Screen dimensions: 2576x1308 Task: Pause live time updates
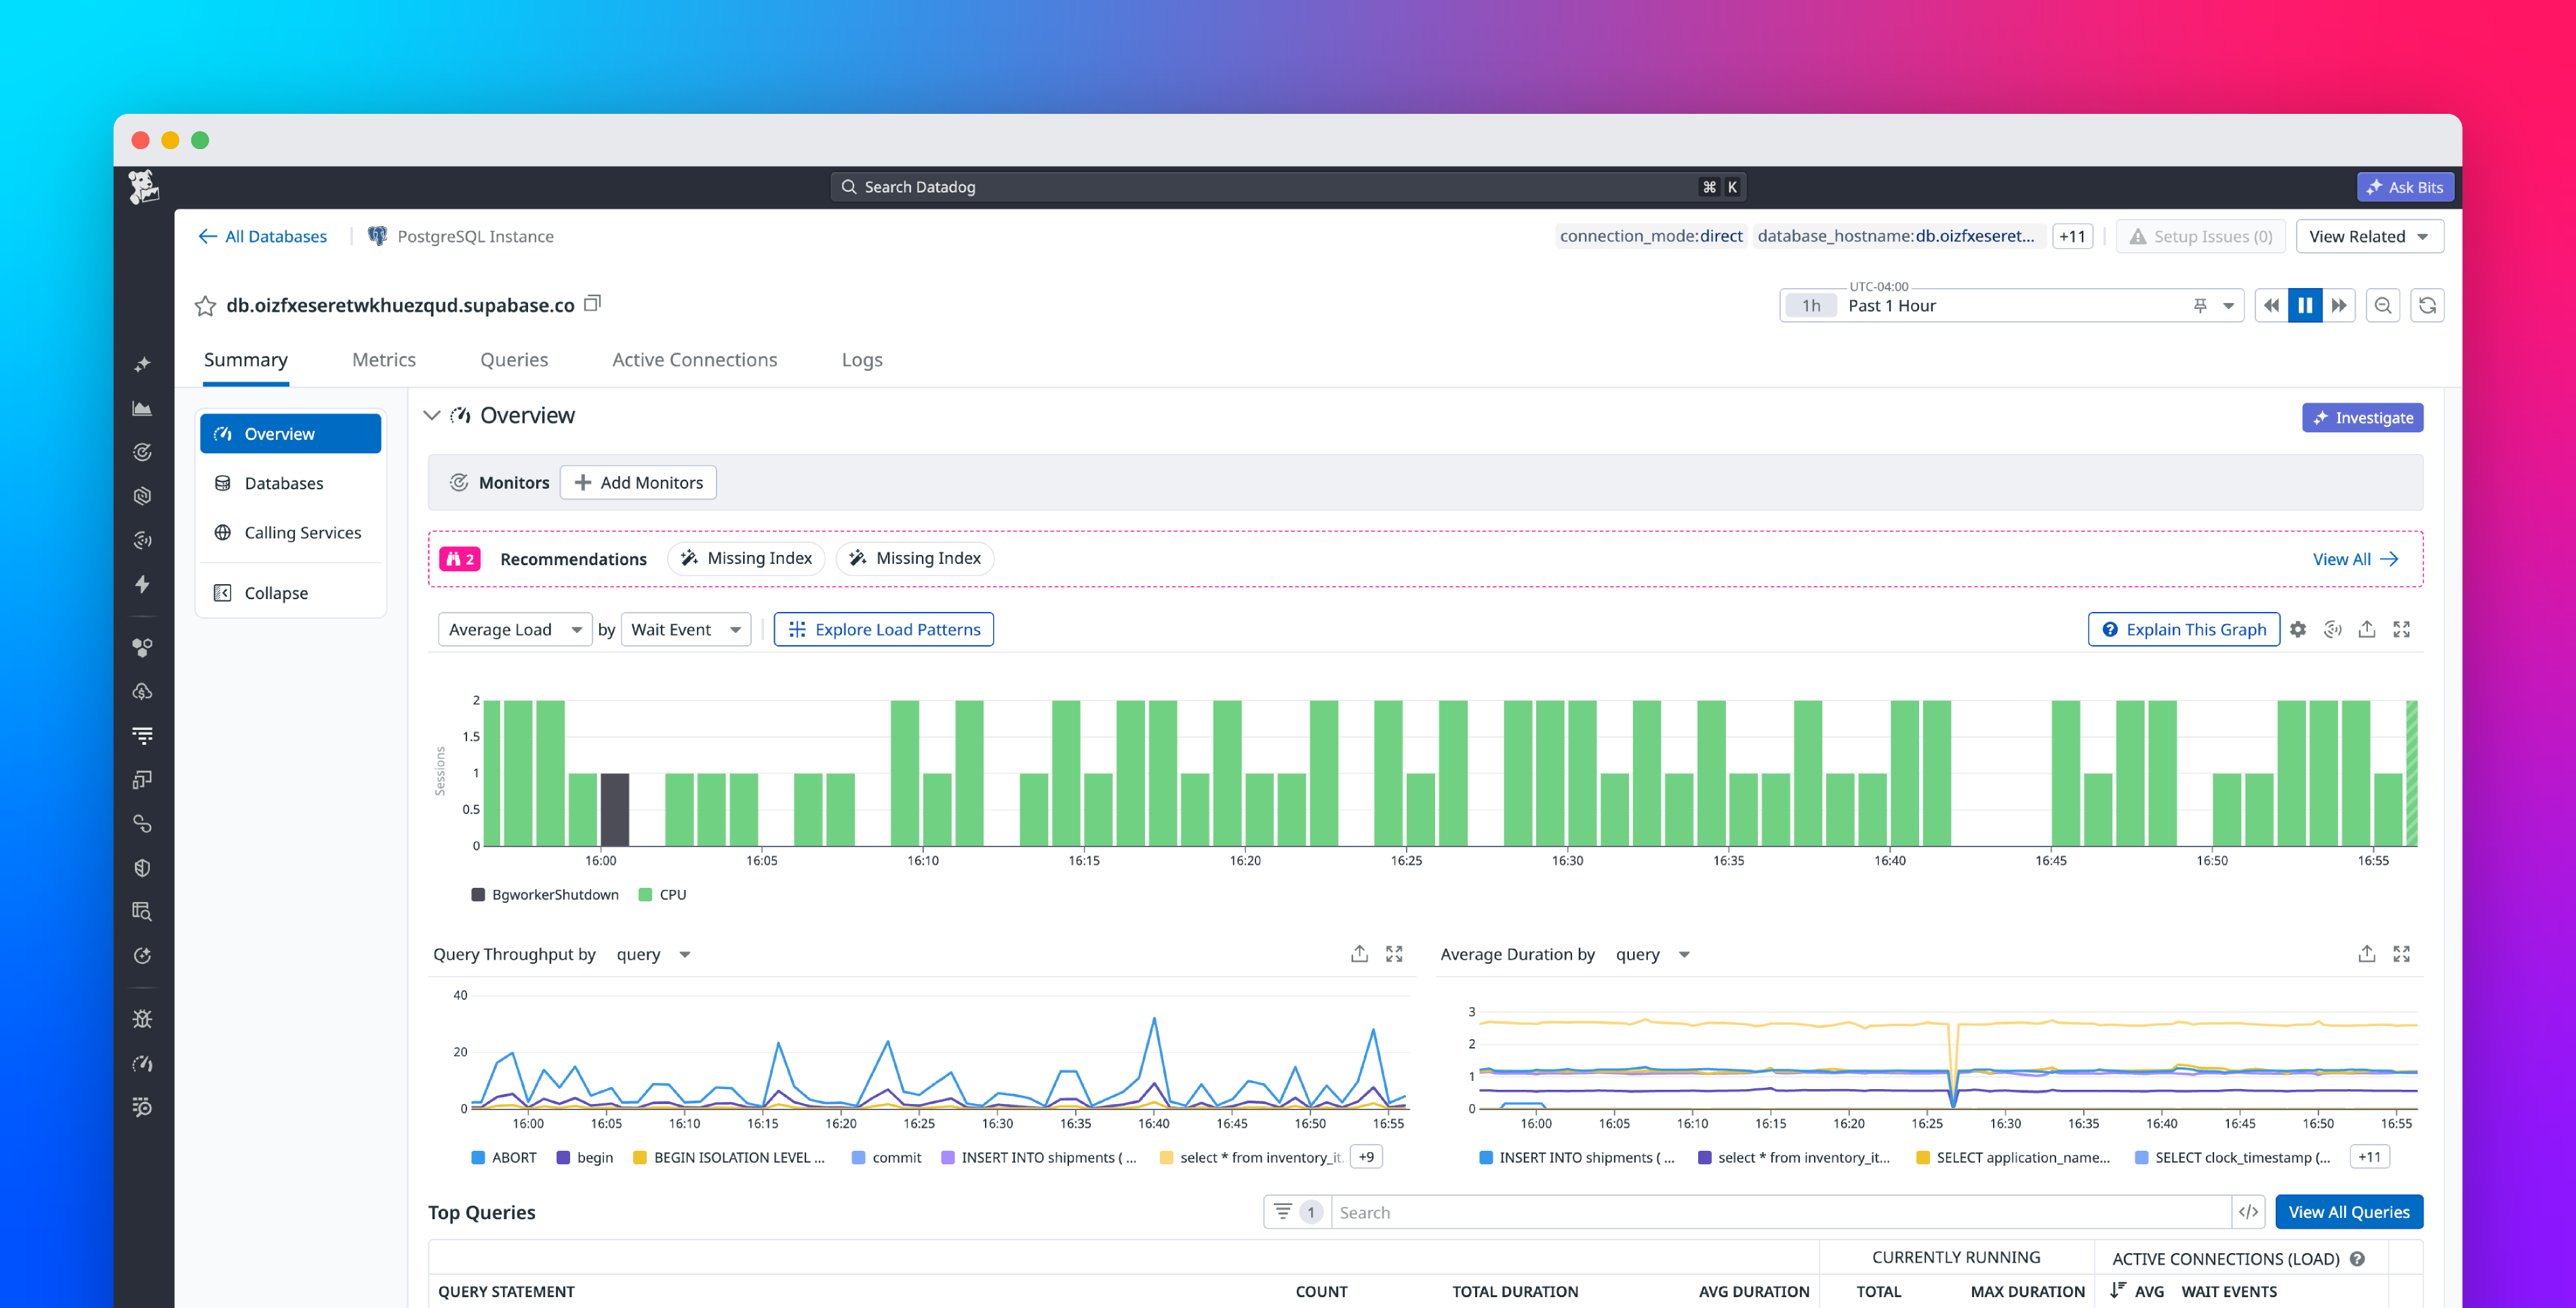tap(2305, 306)
